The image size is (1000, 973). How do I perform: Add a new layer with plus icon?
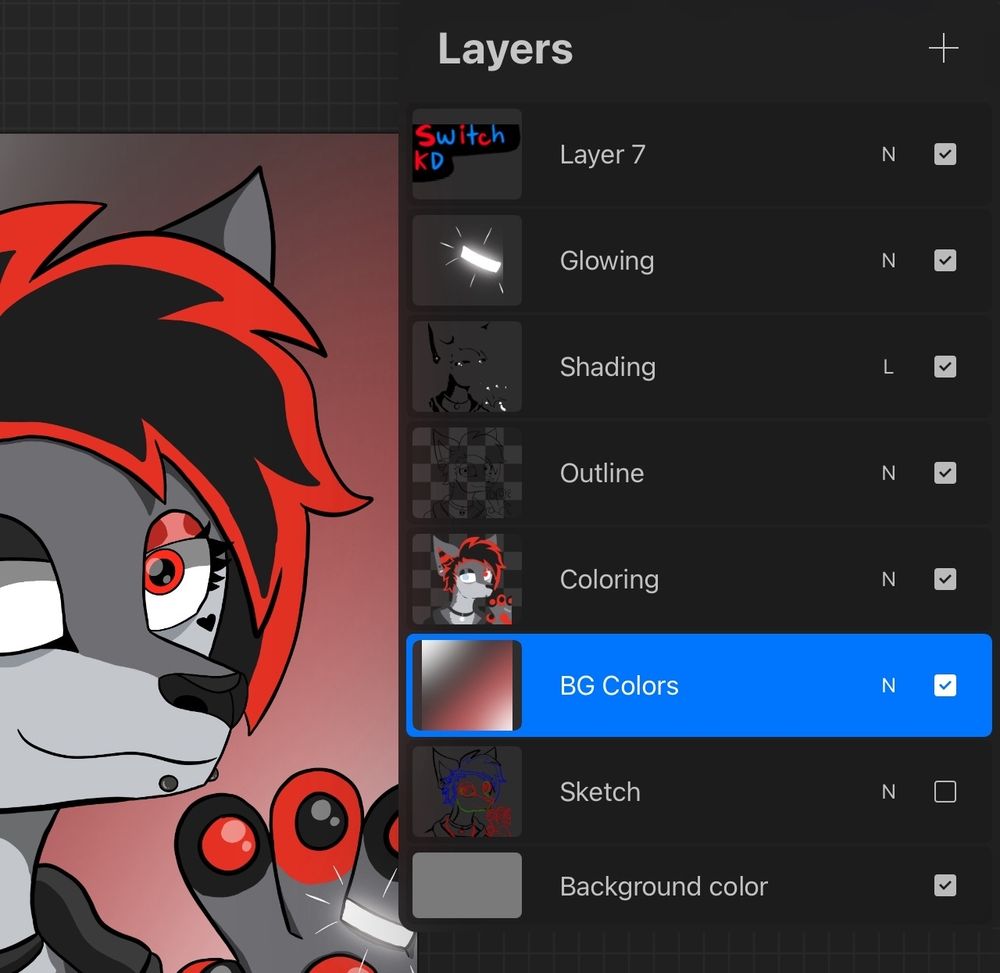point(943,48)
